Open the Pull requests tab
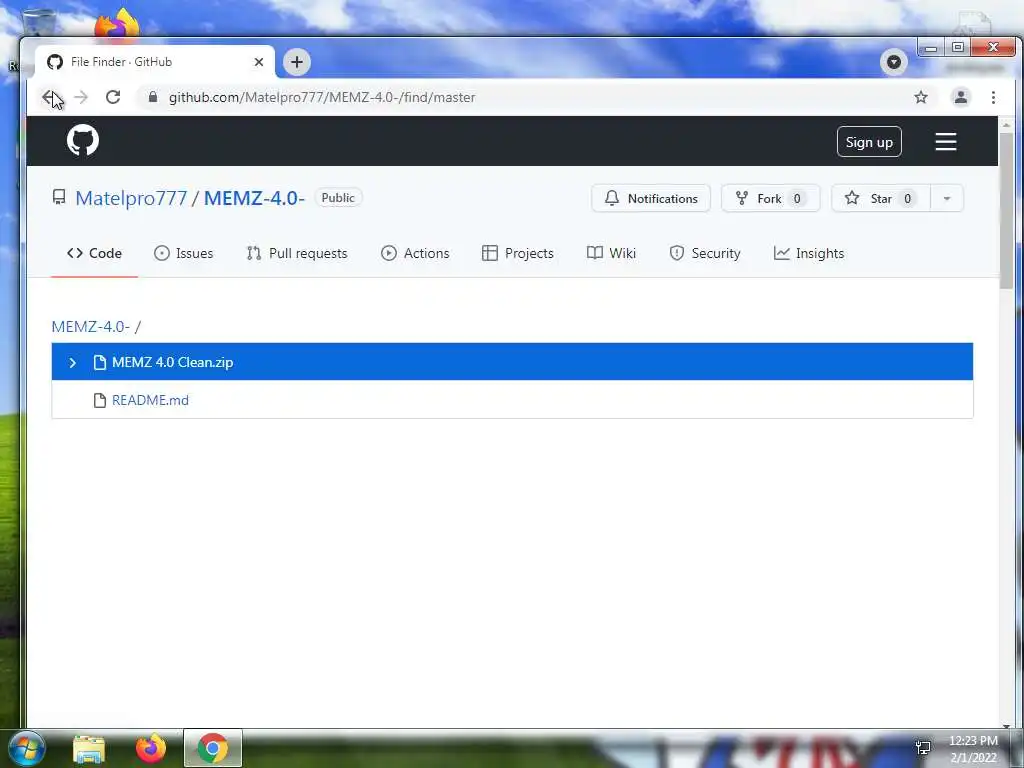 pyautogui.click(x=297, y=253)
